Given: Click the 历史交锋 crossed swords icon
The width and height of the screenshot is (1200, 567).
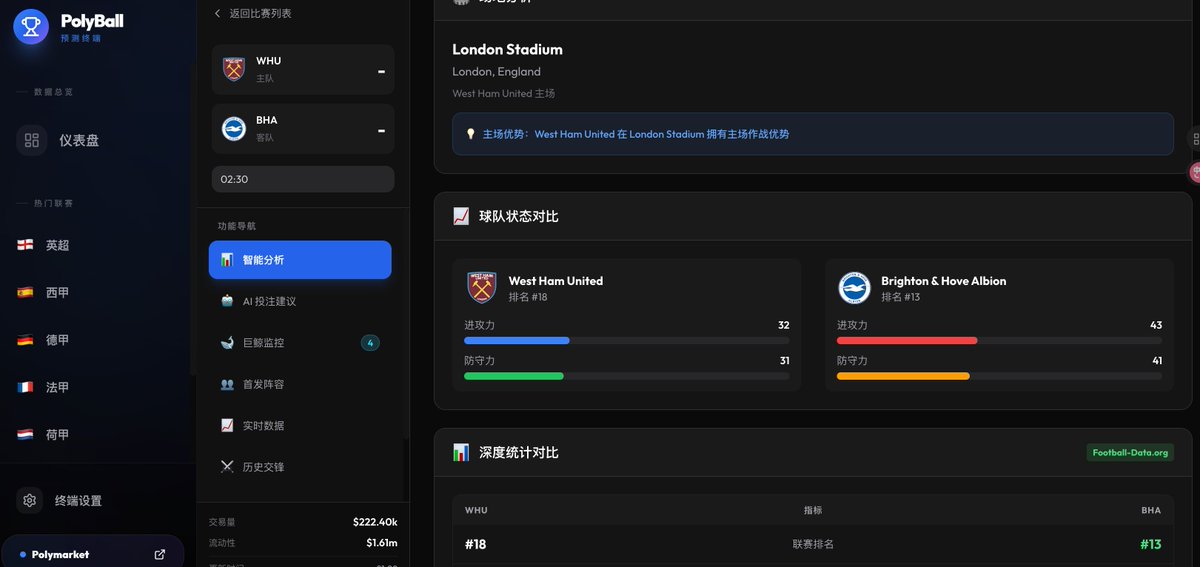Looking at the screenshot, I should tap(227, 467).
